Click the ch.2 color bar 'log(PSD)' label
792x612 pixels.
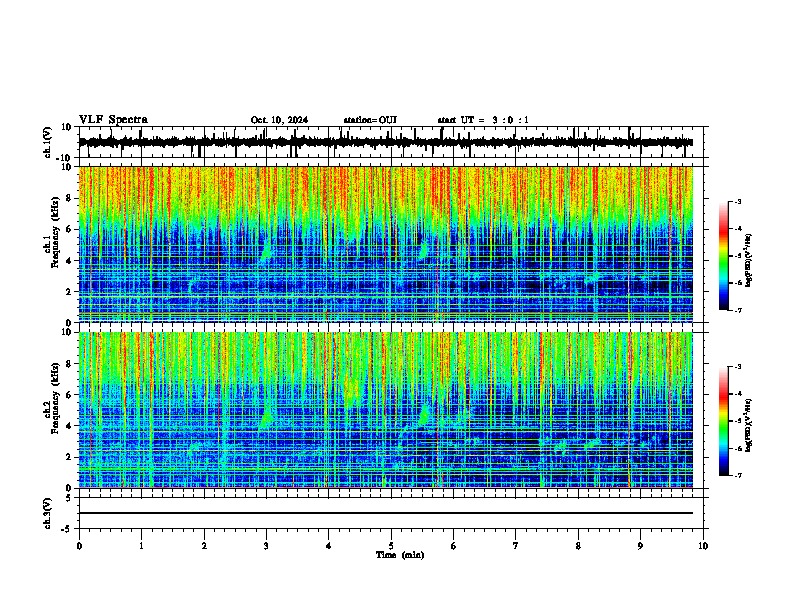pos(749,425)
